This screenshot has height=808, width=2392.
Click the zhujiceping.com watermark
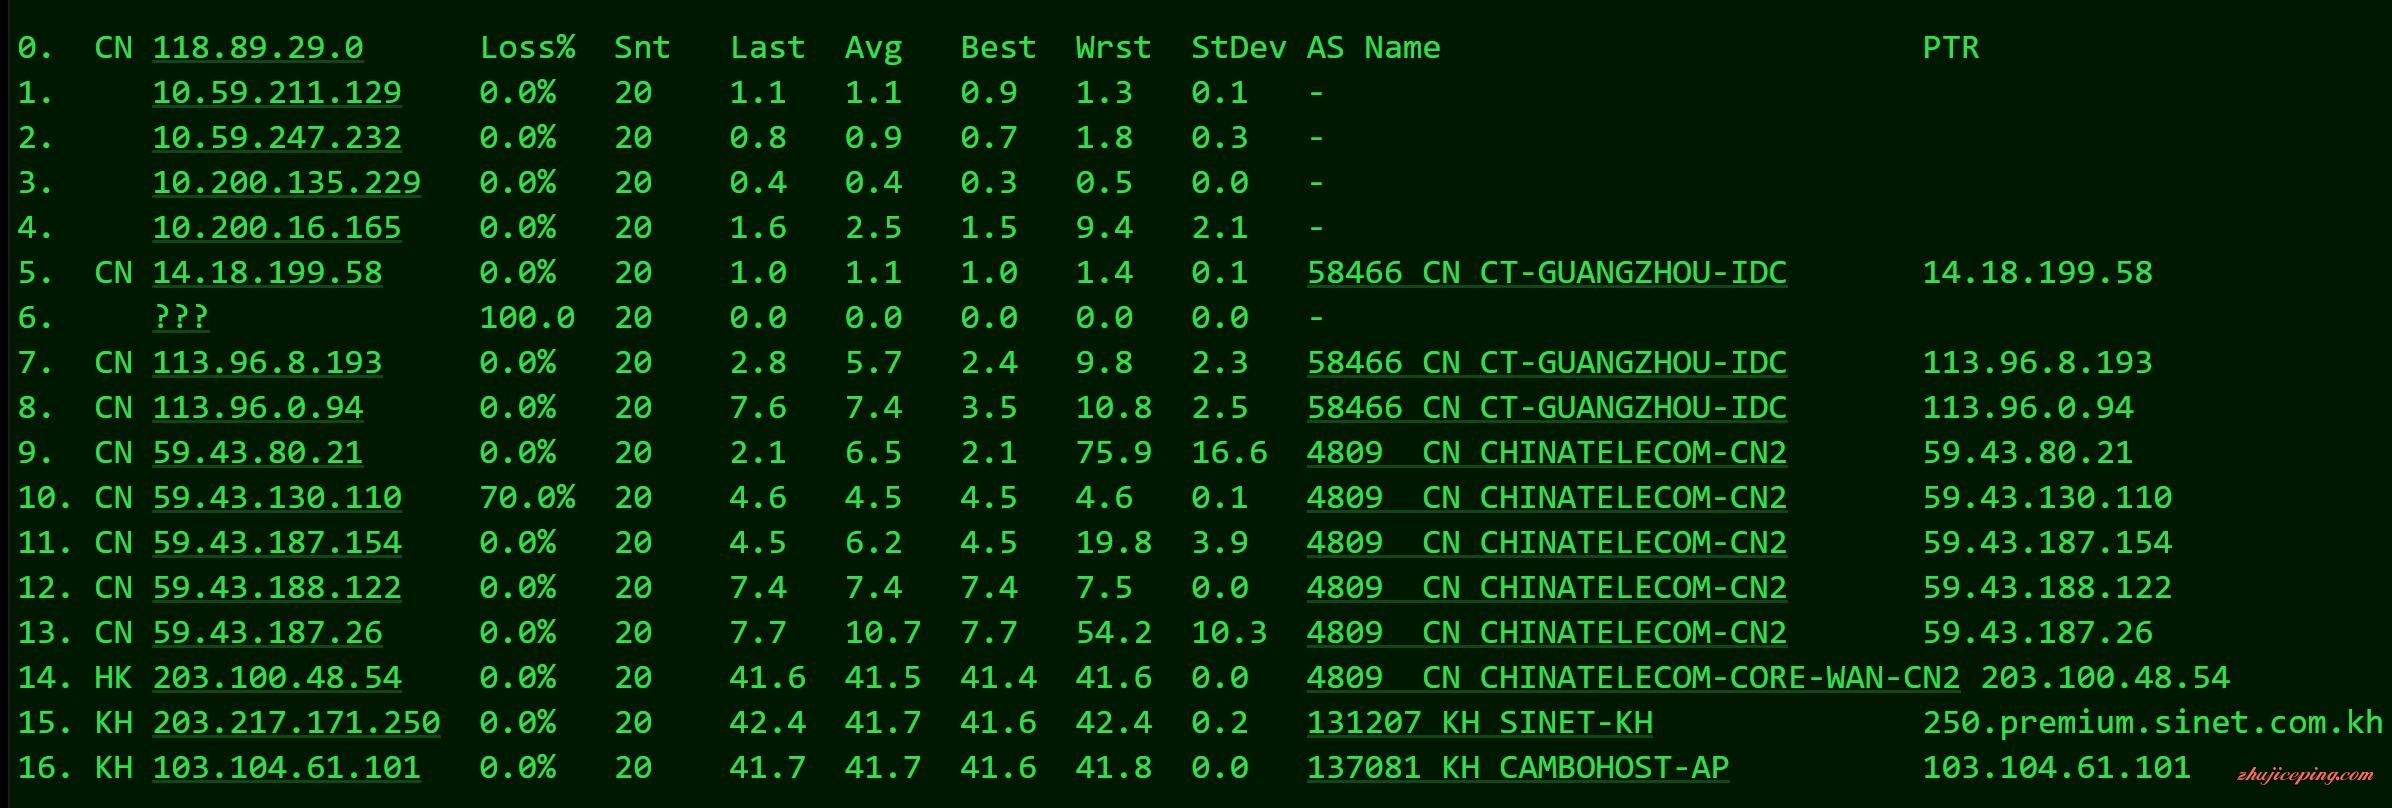click(x=2301, y=775)
